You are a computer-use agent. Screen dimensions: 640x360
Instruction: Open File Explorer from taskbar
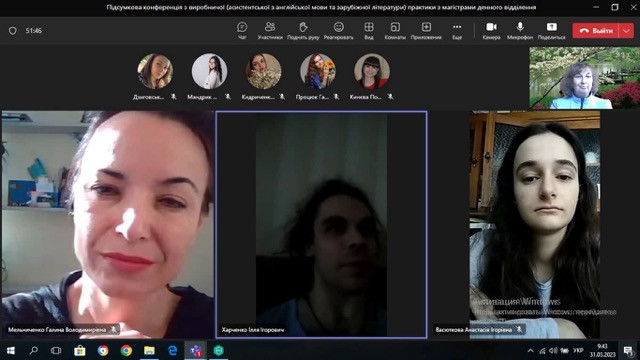pos(149,350)
